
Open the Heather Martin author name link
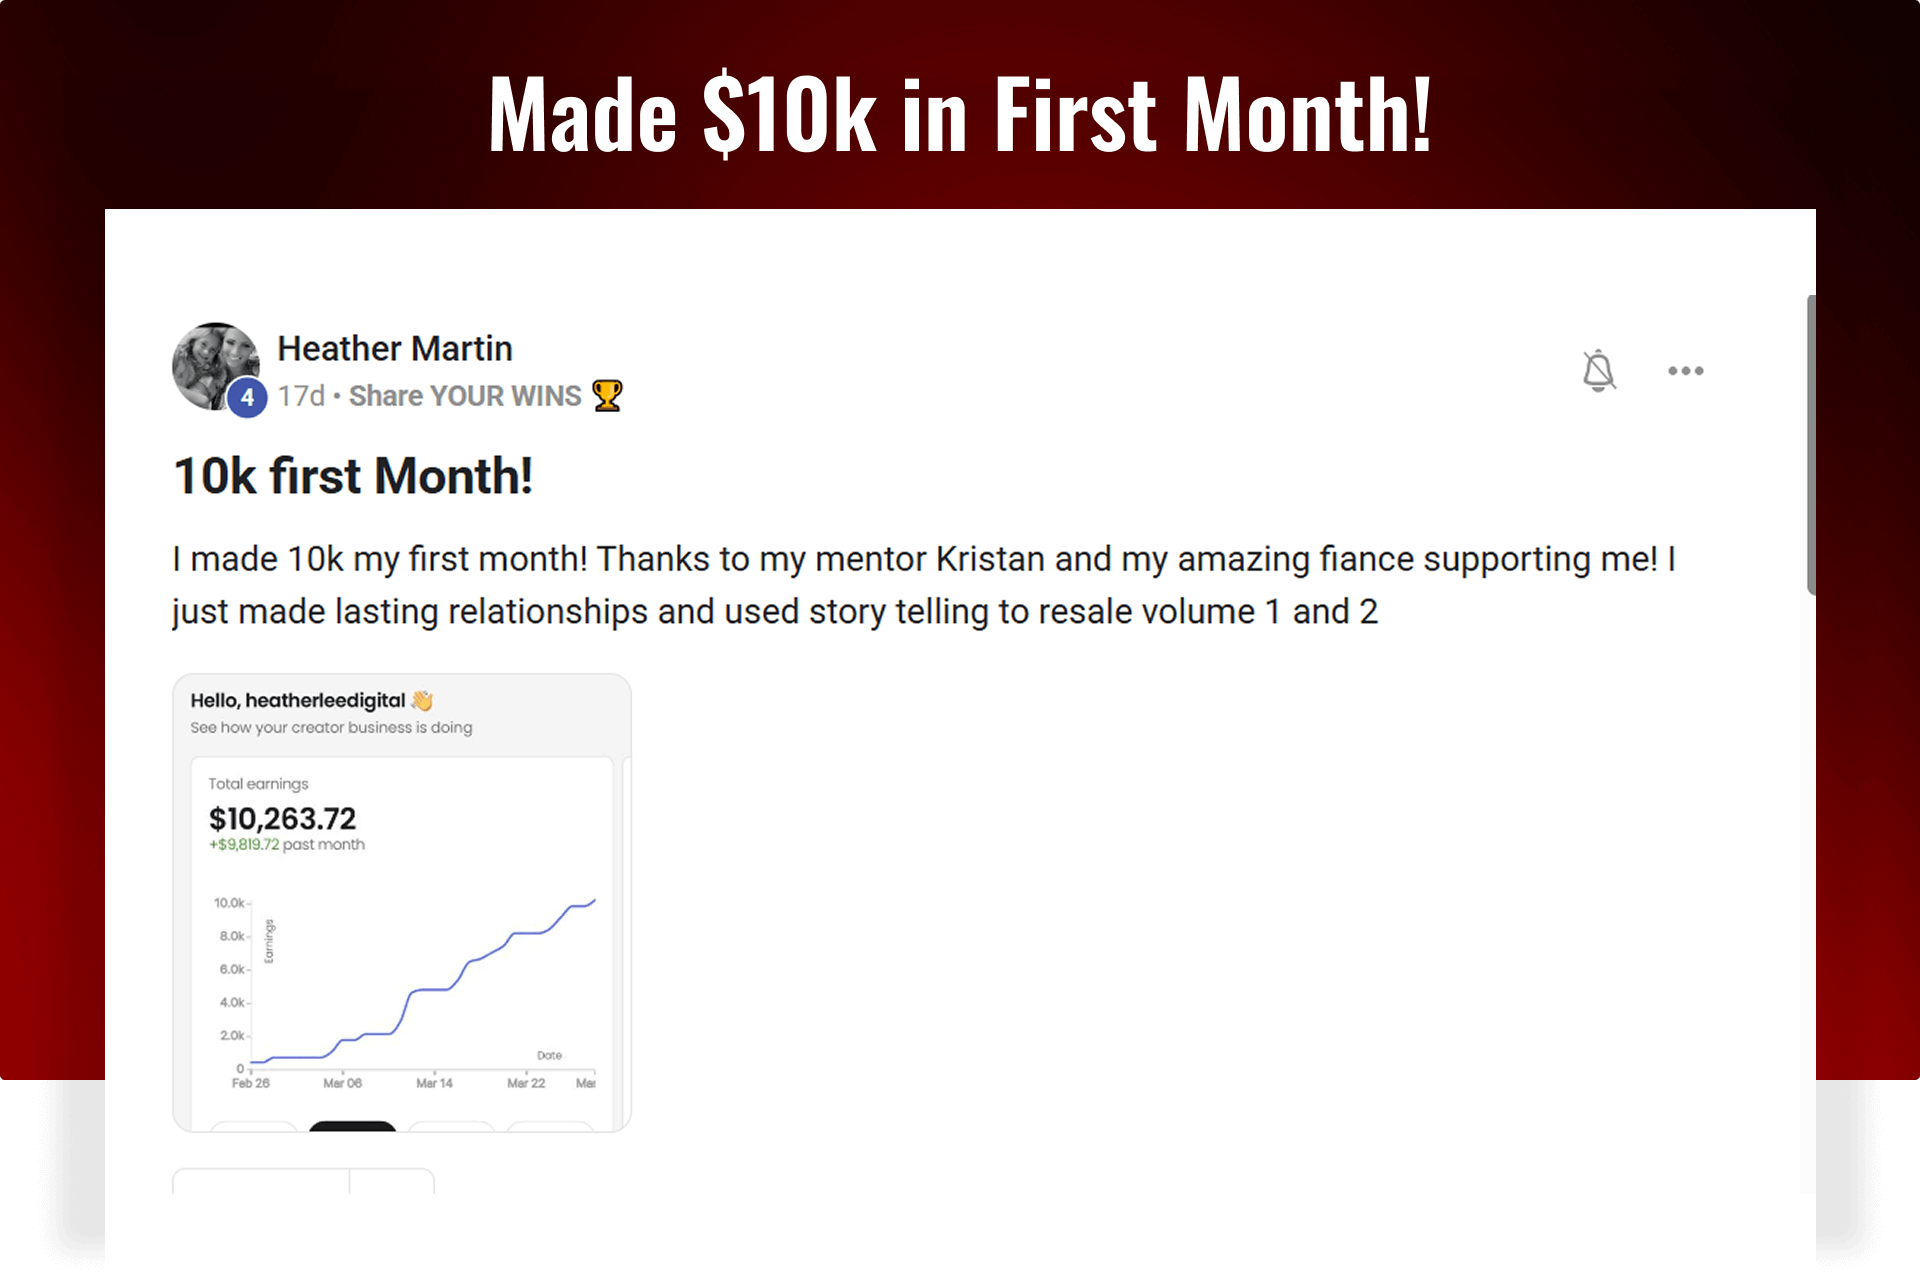click(394, 348)
